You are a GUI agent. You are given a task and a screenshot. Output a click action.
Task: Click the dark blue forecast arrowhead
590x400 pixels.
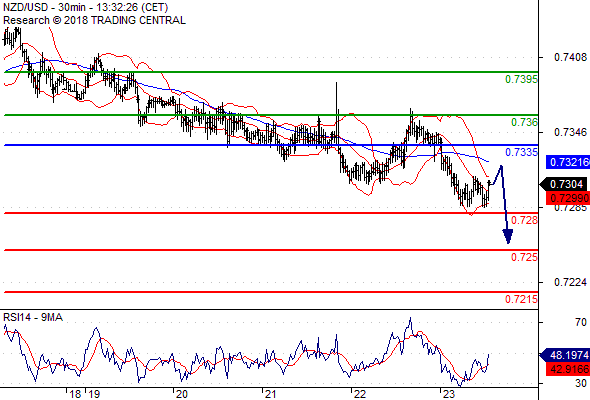508,236
